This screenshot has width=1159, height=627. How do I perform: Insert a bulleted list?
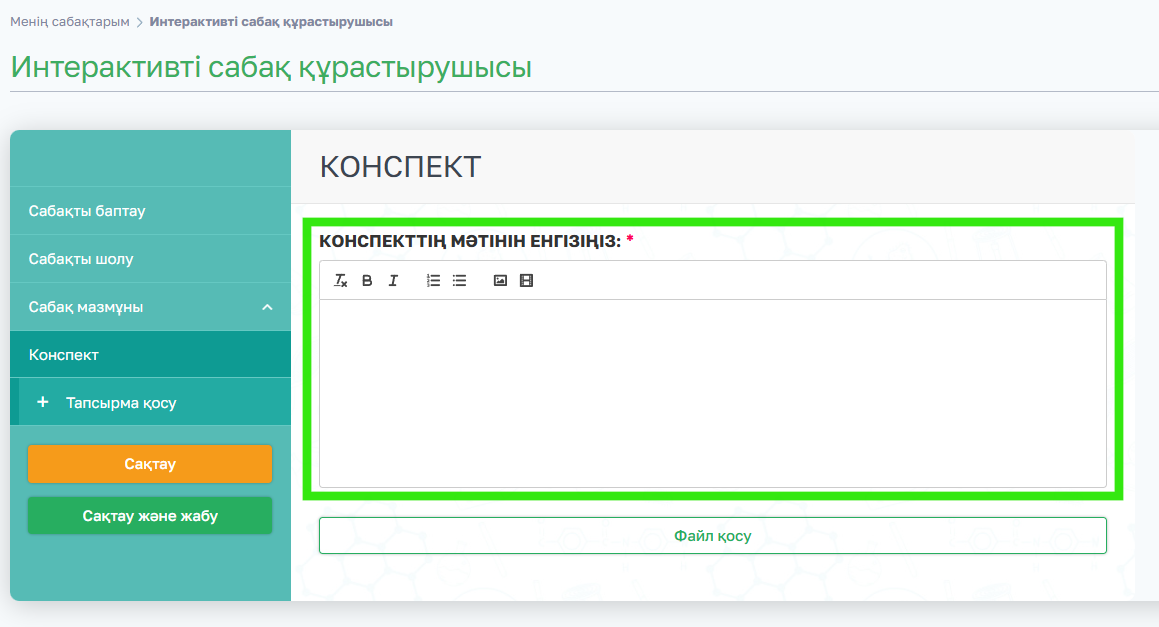[460, 280]
